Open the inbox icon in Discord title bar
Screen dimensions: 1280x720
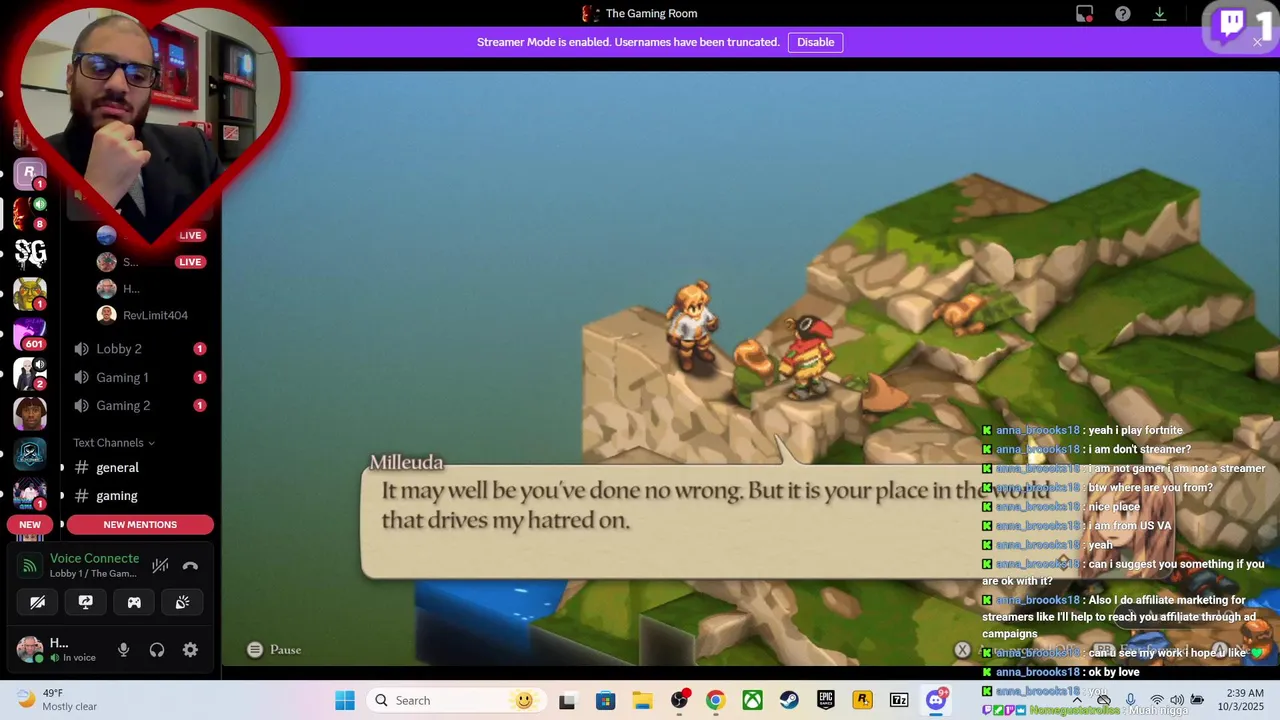coord(1085,13)
